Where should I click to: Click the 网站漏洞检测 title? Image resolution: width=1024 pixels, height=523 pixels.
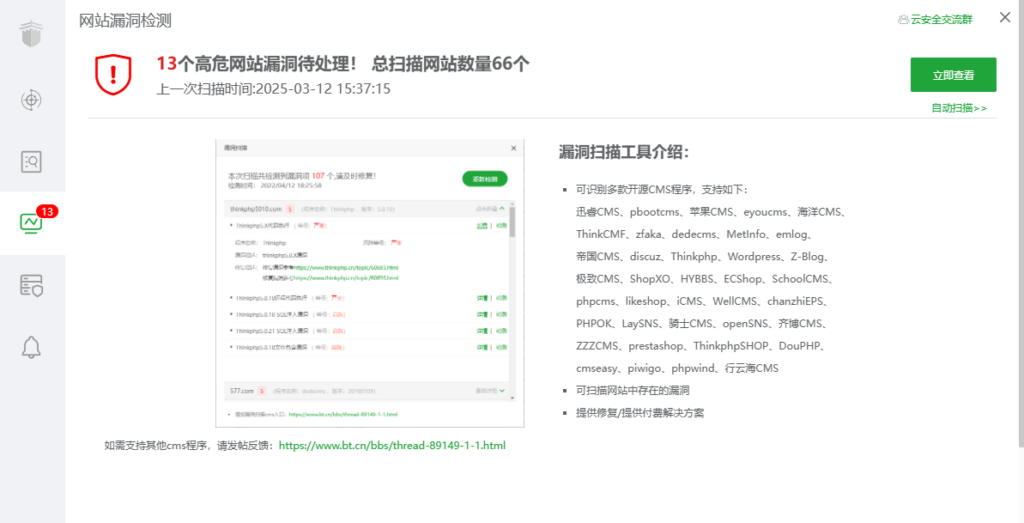(x=125, y=21)
